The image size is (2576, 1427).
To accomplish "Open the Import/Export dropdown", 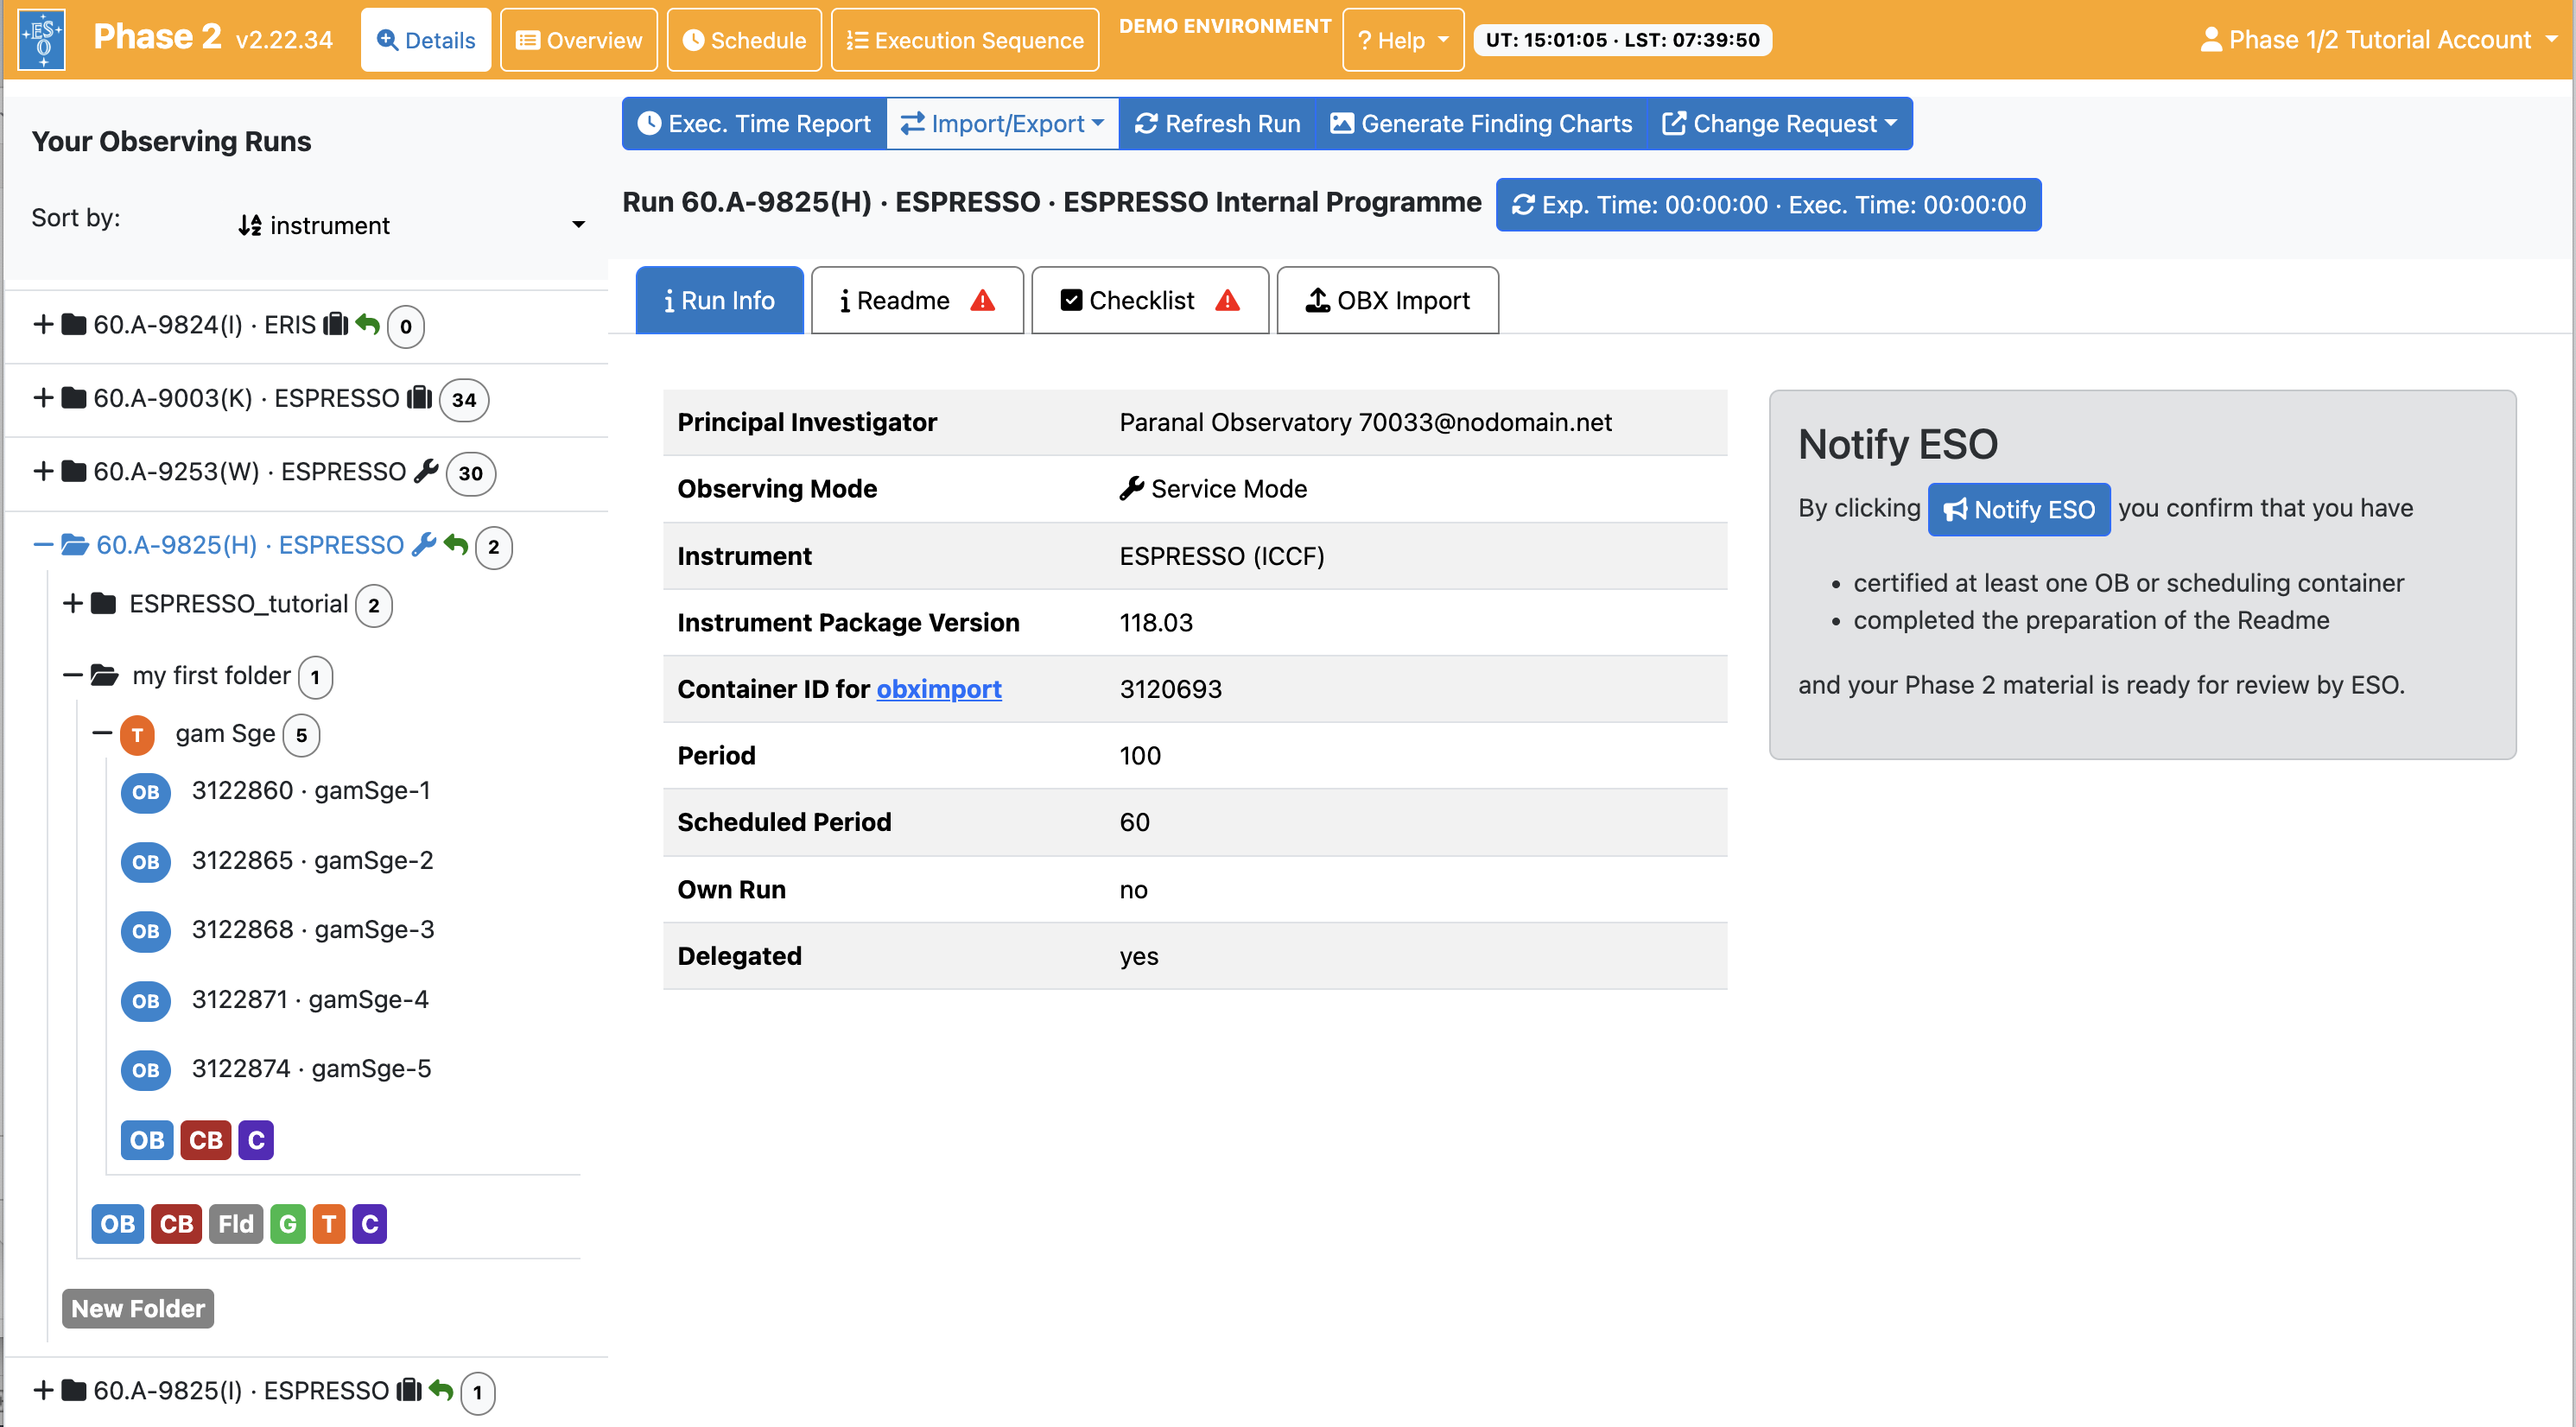I will pyautogui.click(x=1003, y=124).
